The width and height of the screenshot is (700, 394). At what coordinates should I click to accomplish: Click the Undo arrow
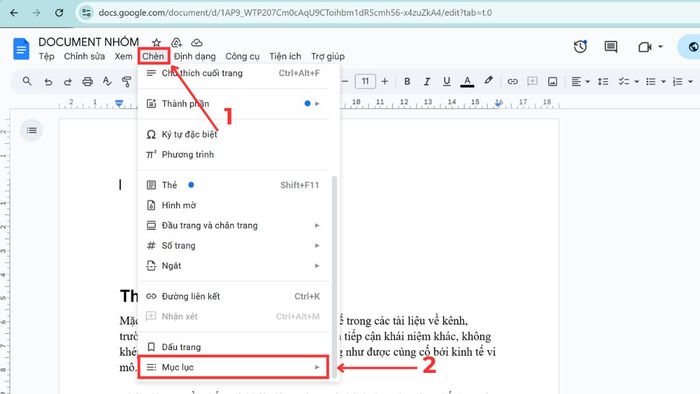point(48,82)
